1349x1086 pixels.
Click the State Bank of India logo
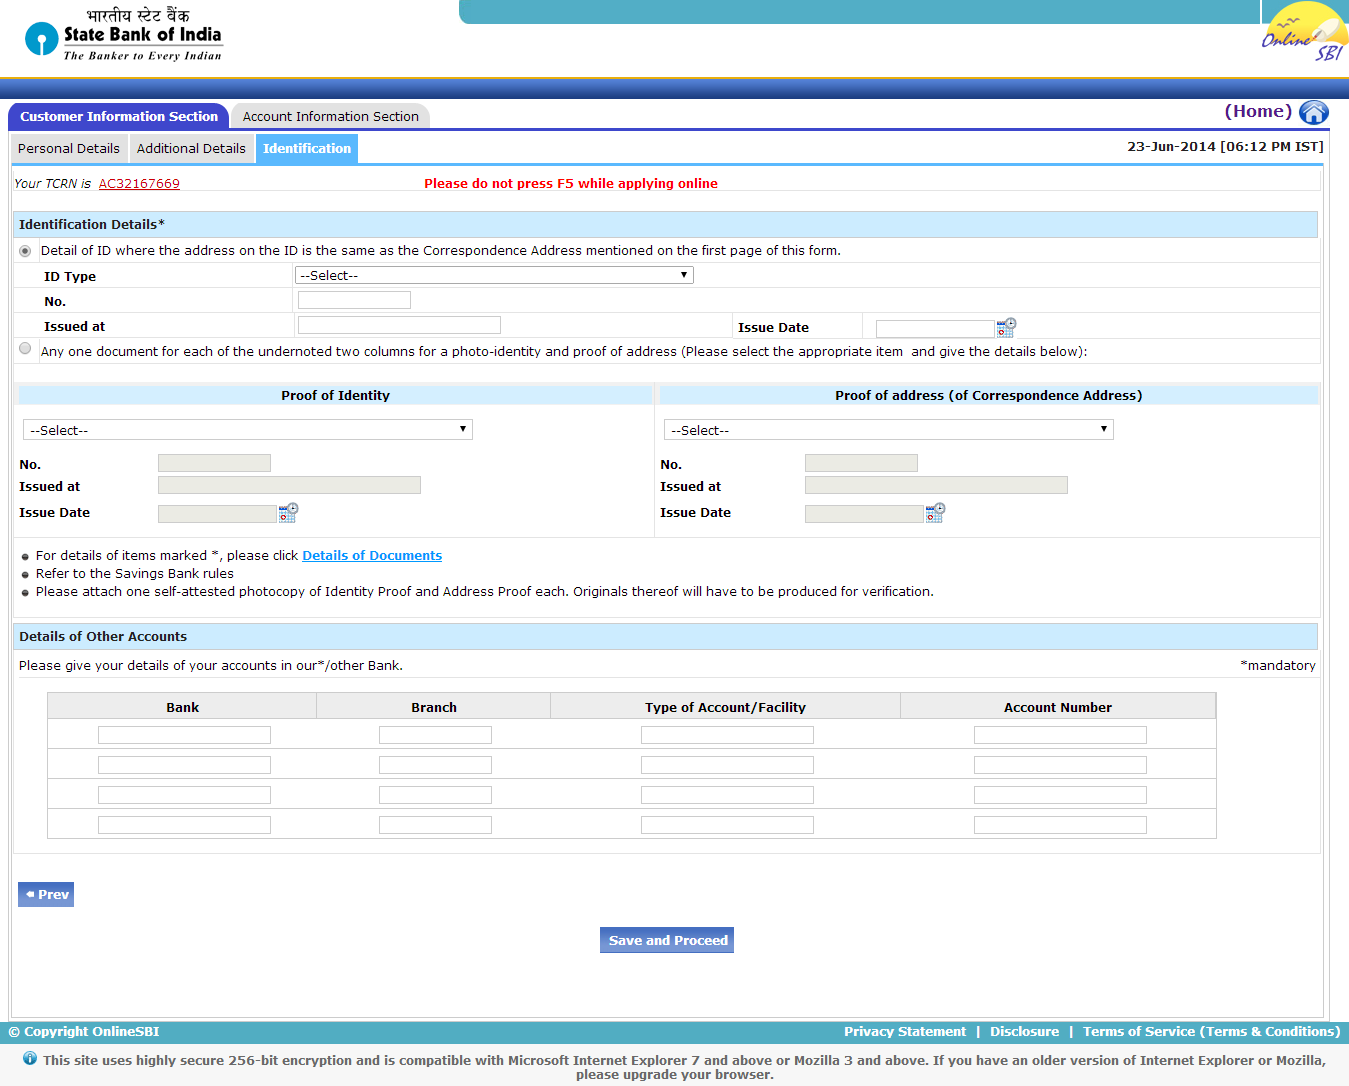click(123, 37)
